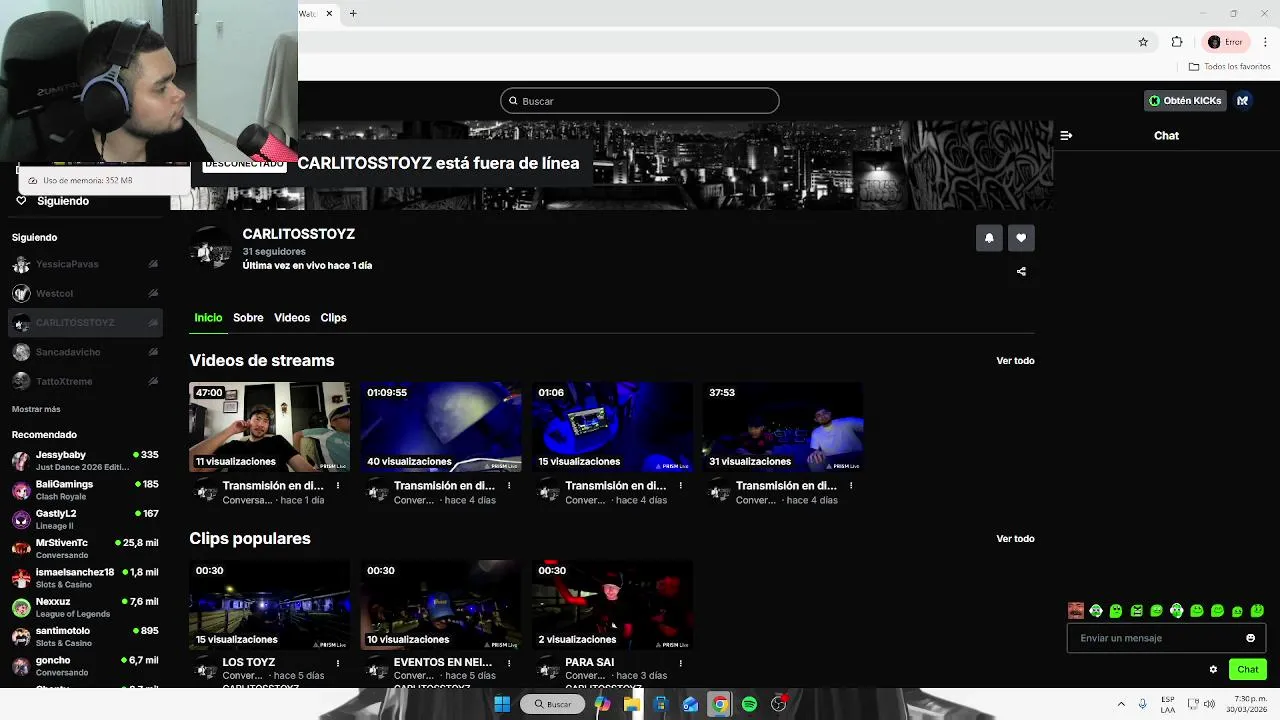Collapse the chat panel with arrow icon
Viewport: 1280px width, 720px height.
[x=1066, y=136]
